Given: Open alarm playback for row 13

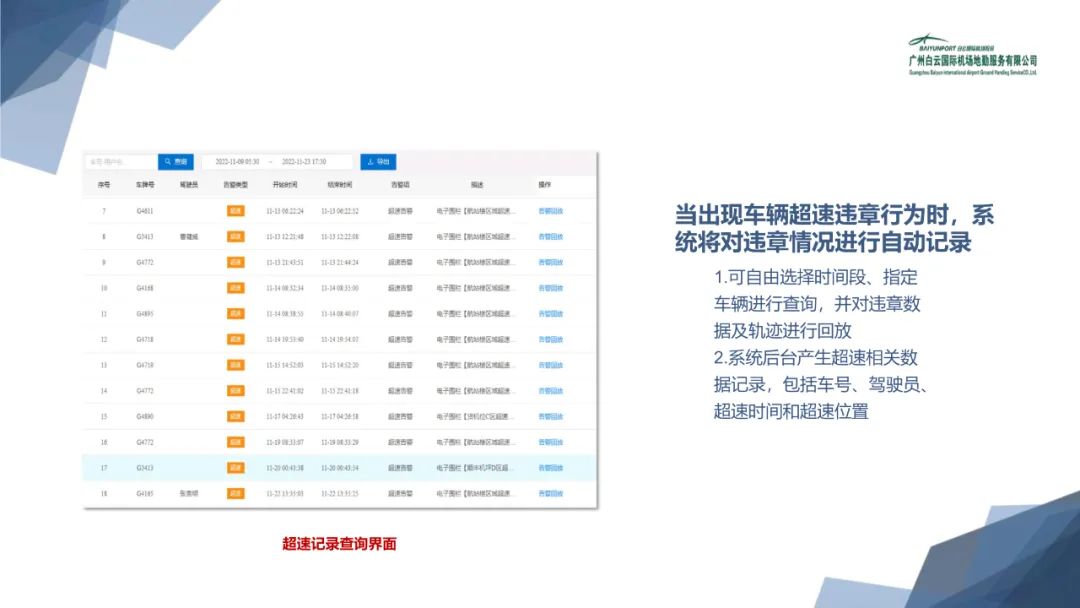Looking at the screenshot, I should click(x=551, y=365).
